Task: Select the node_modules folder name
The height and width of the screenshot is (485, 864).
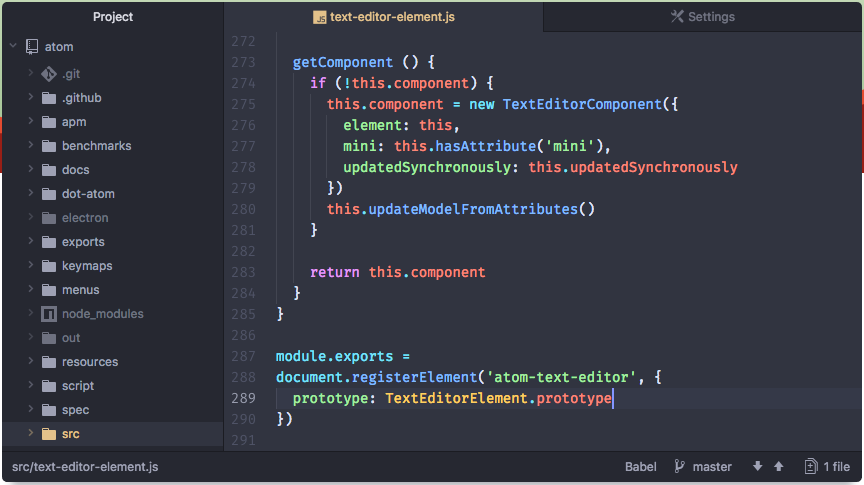Action: (102, 314)
